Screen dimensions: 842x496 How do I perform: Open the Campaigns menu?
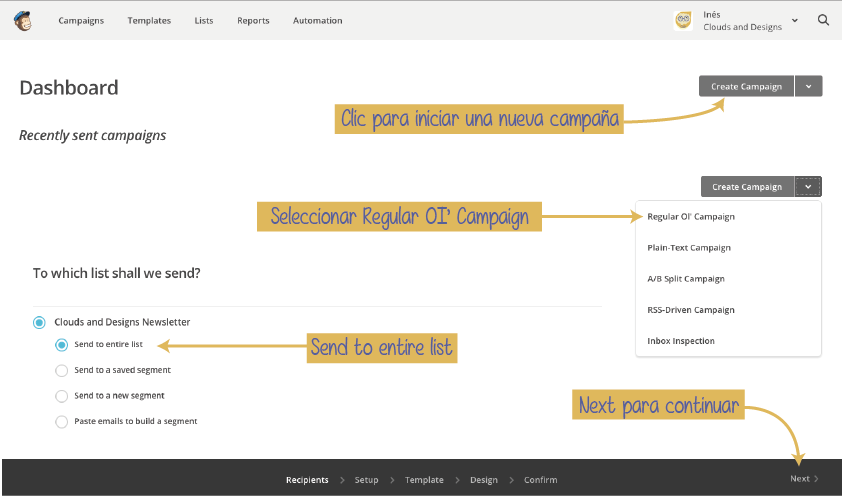81,20
